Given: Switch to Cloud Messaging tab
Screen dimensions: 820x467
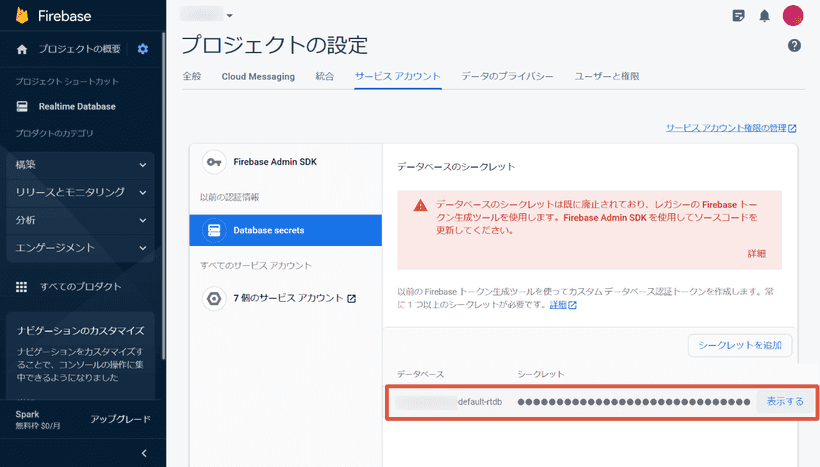Looking at the screenshot, I should [258, 76].
